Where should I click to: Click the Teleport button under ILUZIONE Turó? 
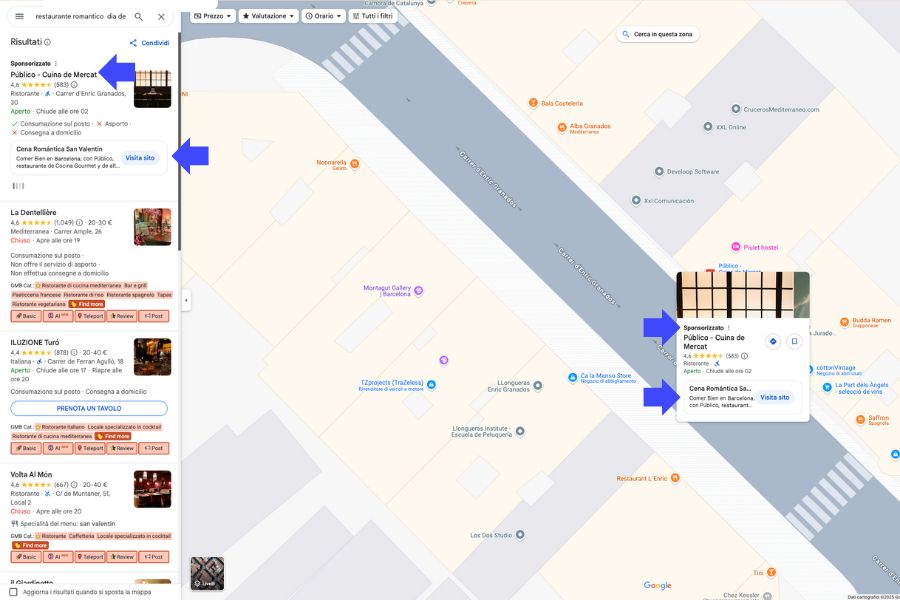point(90,448)
